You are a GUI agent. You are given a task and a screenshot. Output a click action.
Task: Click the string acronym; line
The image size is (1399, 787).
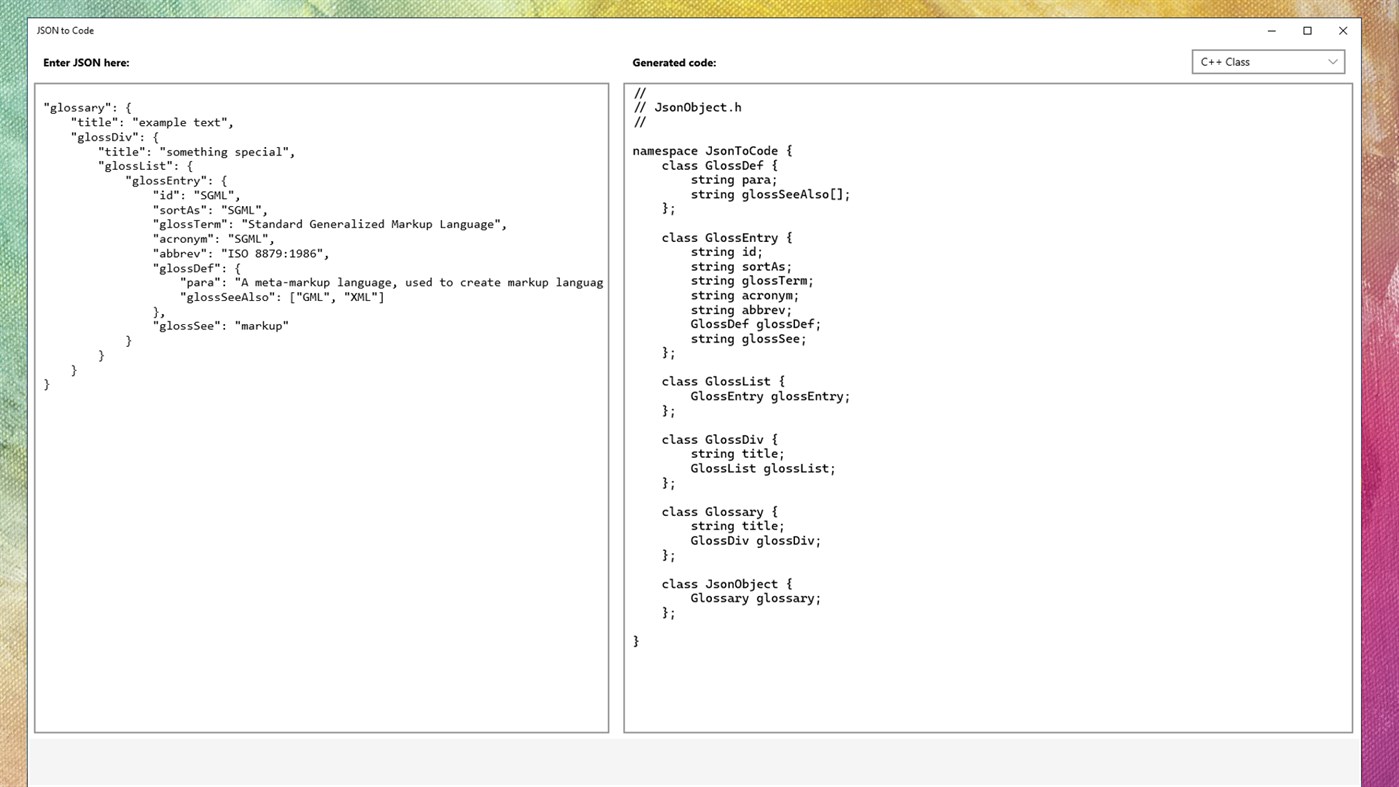tap(745, 296)
